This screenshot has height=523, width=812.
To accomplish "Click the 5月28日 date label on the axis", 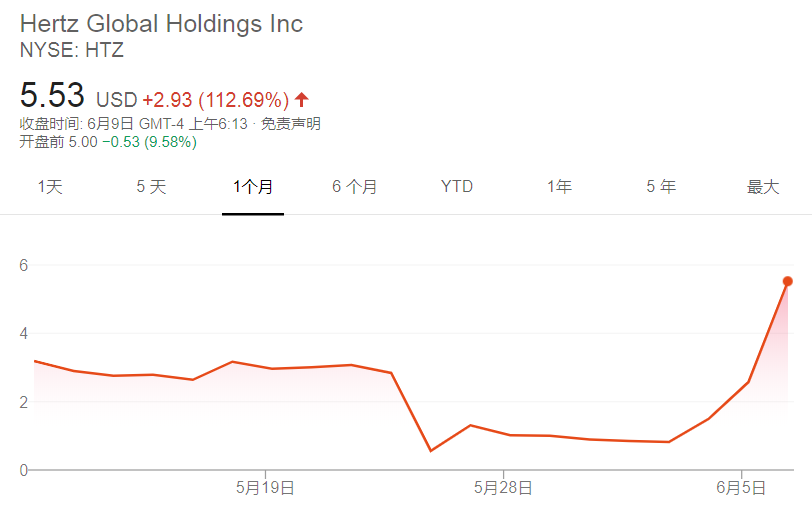I will (503, 488).
